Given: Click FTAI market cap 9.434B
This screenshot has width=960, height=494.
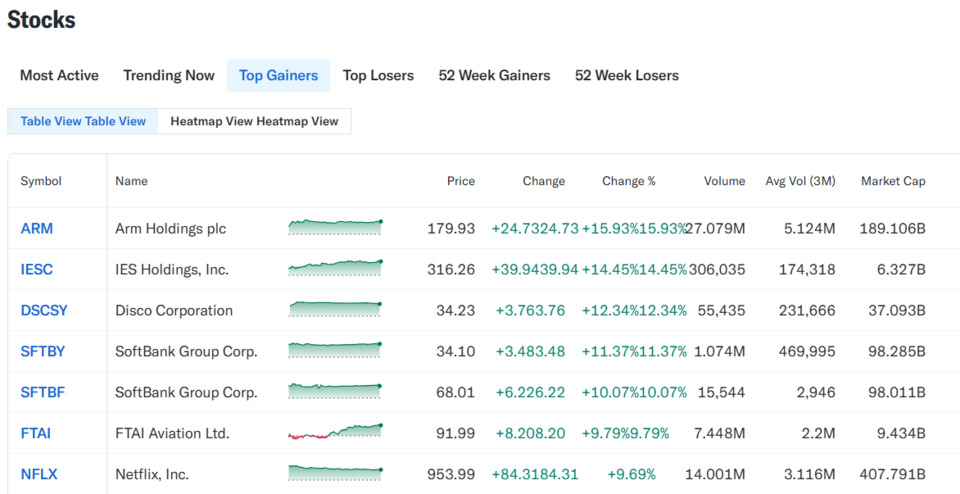Looking at the screenshot, I should click(x=901, y=433).
